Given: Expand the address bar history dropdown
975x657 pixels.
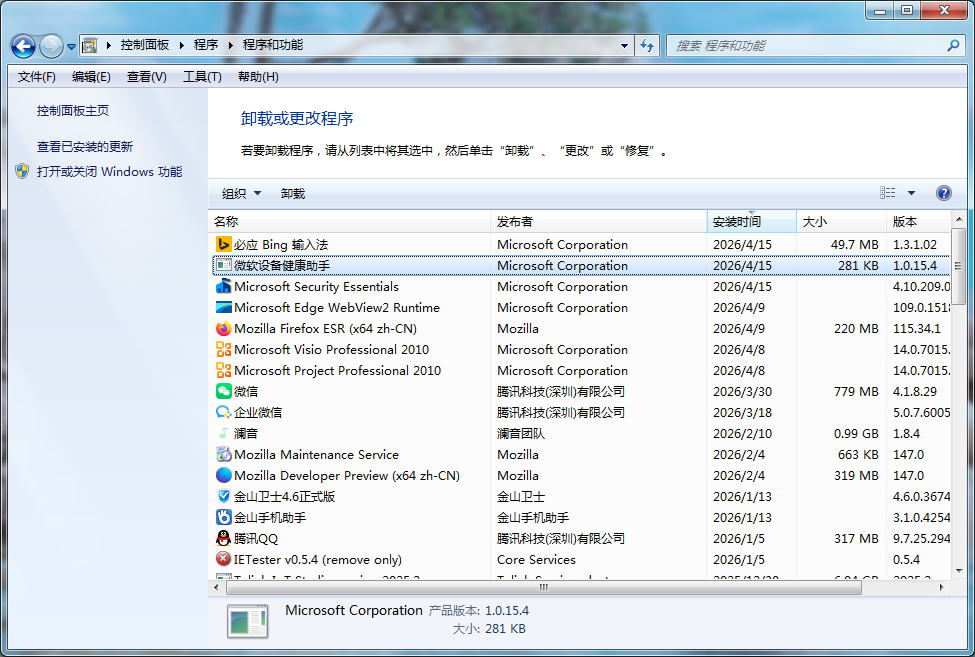Looking at the screenshot, I should point(625,46).
